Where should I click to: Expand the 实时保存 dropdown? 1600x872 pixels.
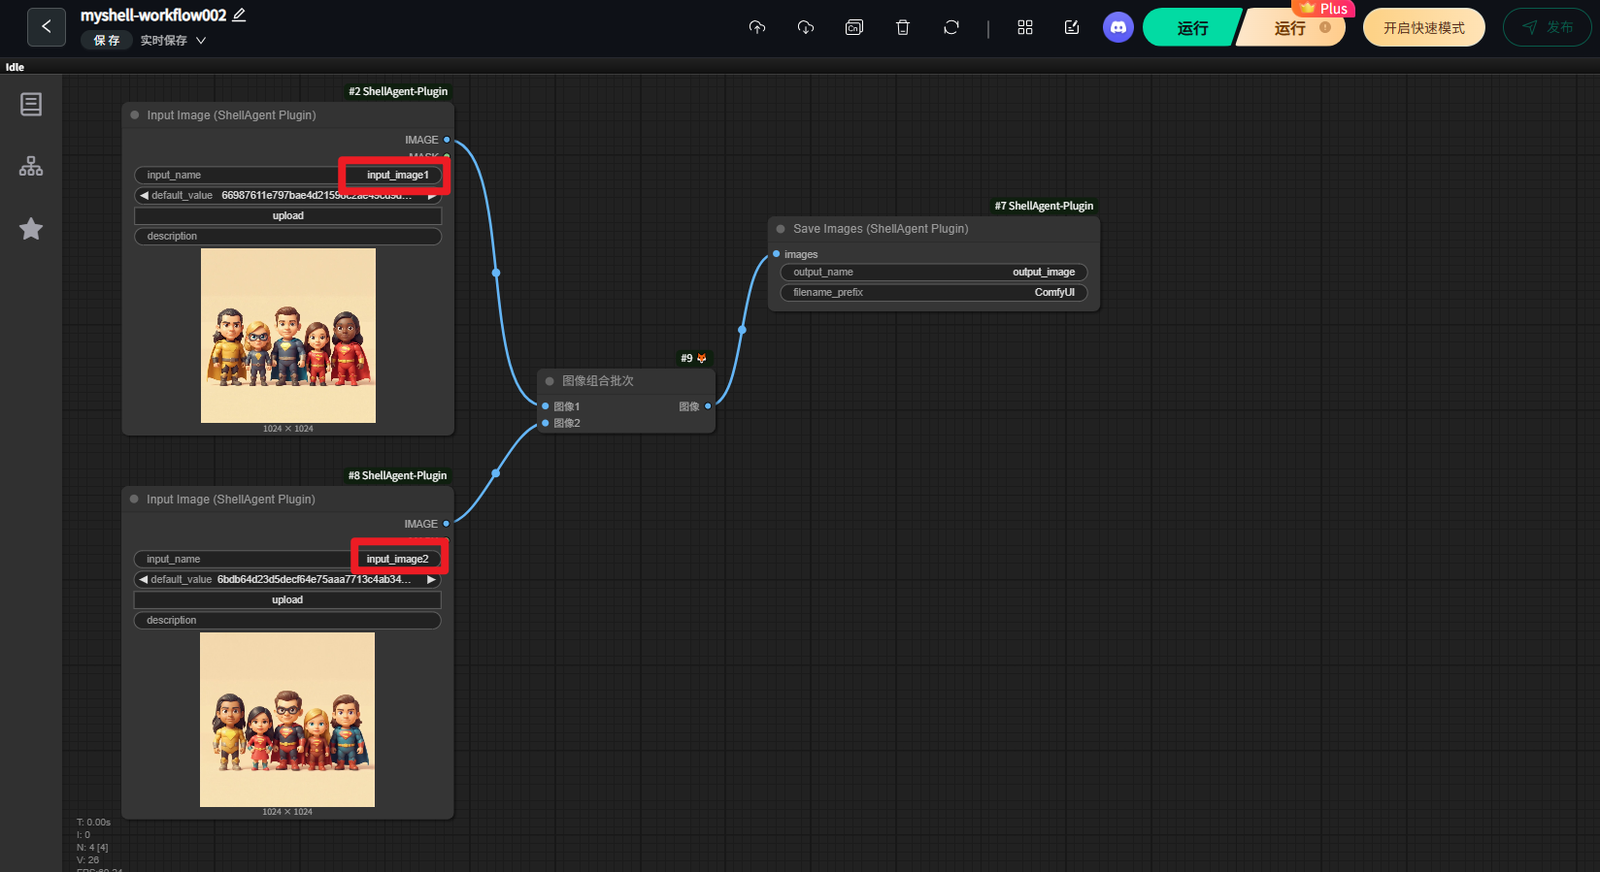tap(173, 41)
